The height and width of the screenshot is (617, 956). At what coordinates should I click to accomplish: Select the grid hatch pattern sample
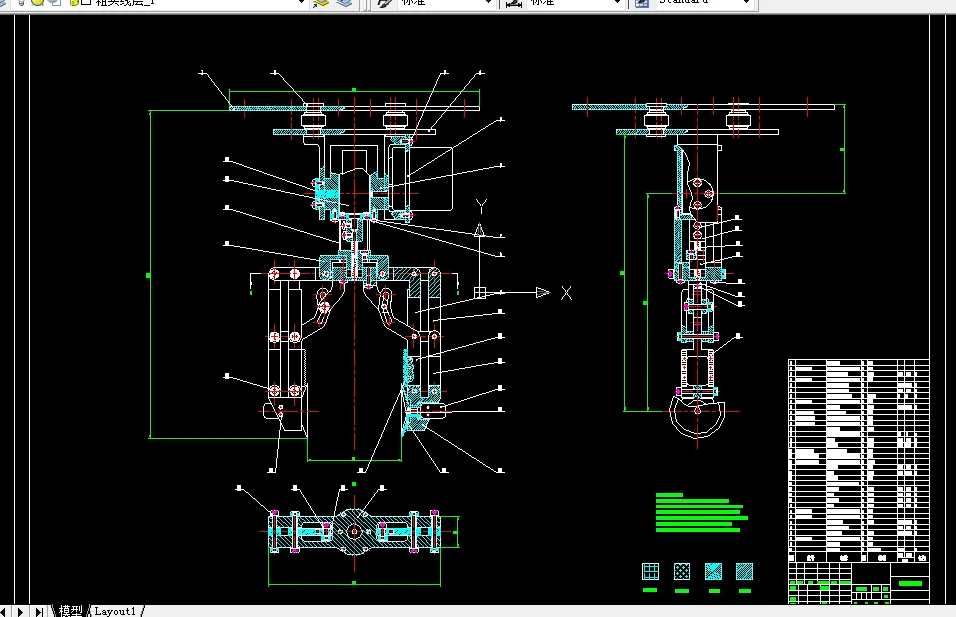tap(651, 571)
